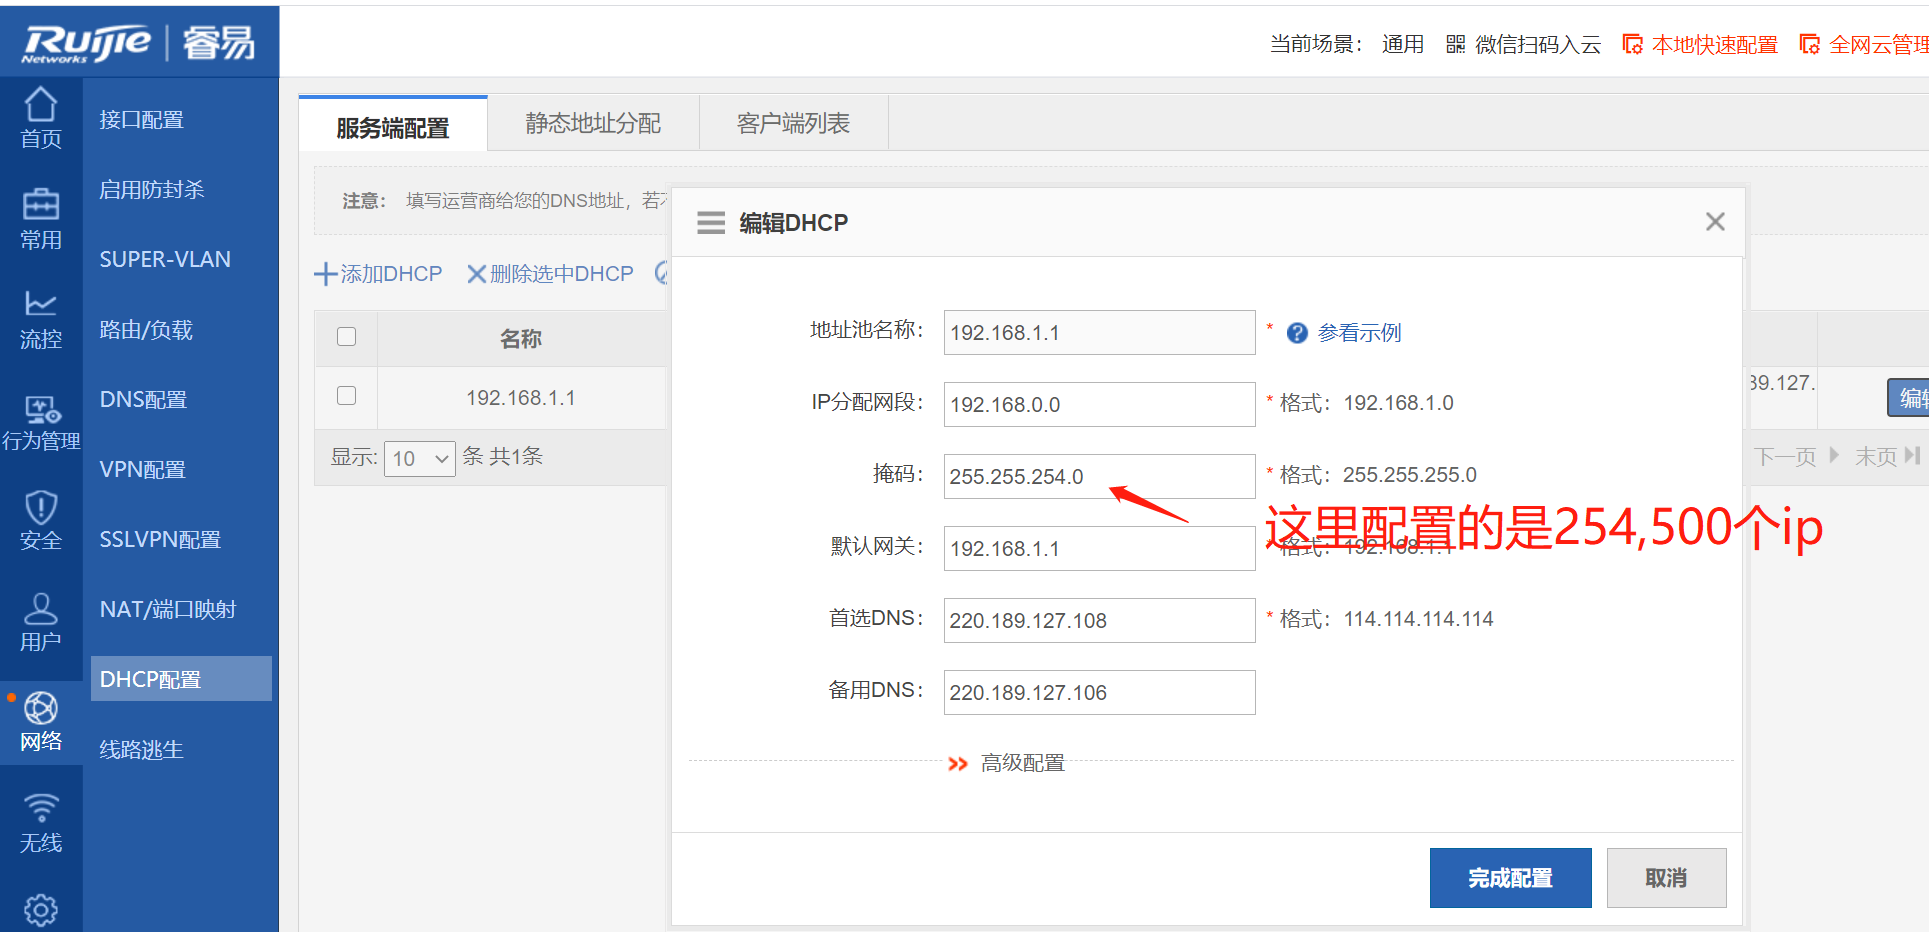This screenshot has height=932, width=1929.
Task: Open the 行为管理 section
Action: 41,421
